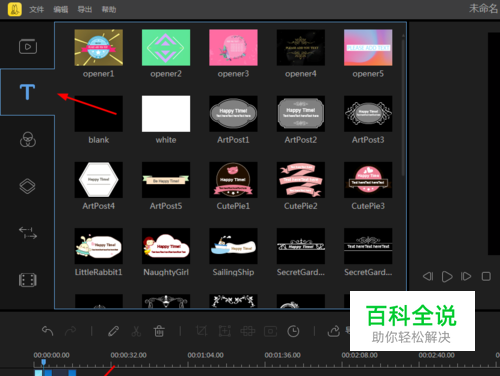Open the transitions arrows sidebar icon
This screenshot has width=500, height=376.
[x=28, y=233]
